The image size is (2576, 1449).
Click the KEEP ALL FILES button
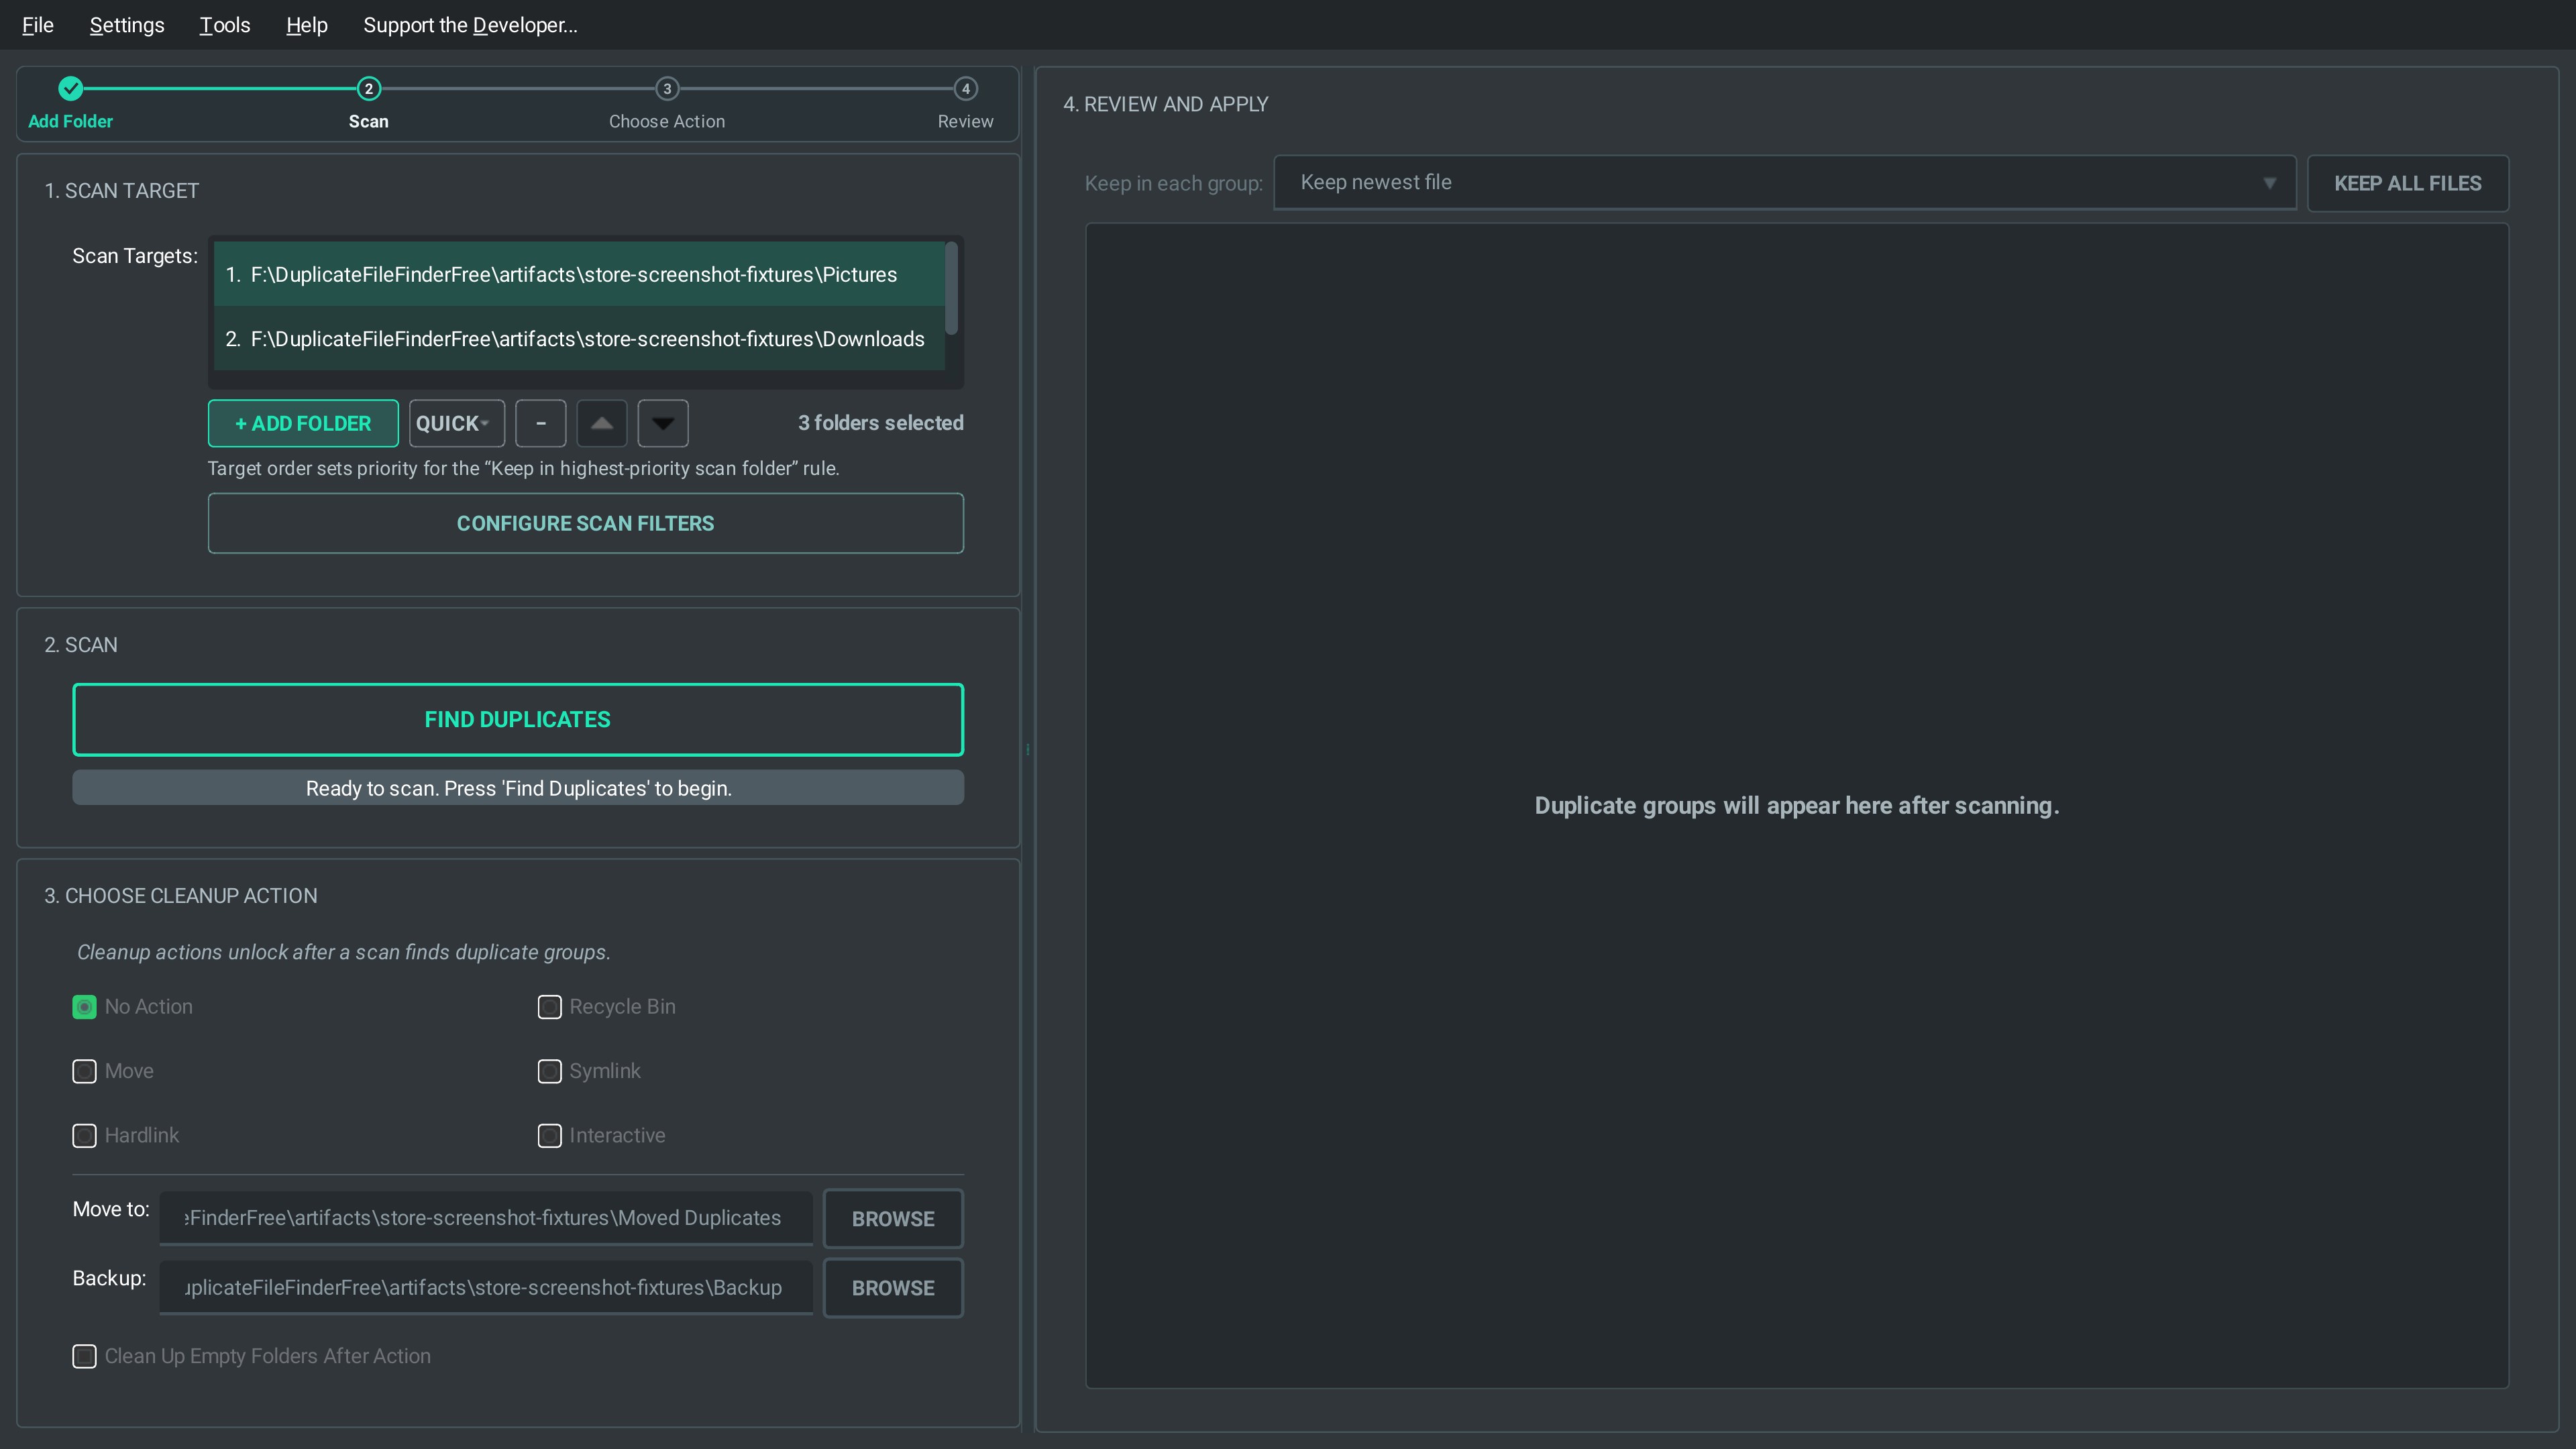[2408, 183]
